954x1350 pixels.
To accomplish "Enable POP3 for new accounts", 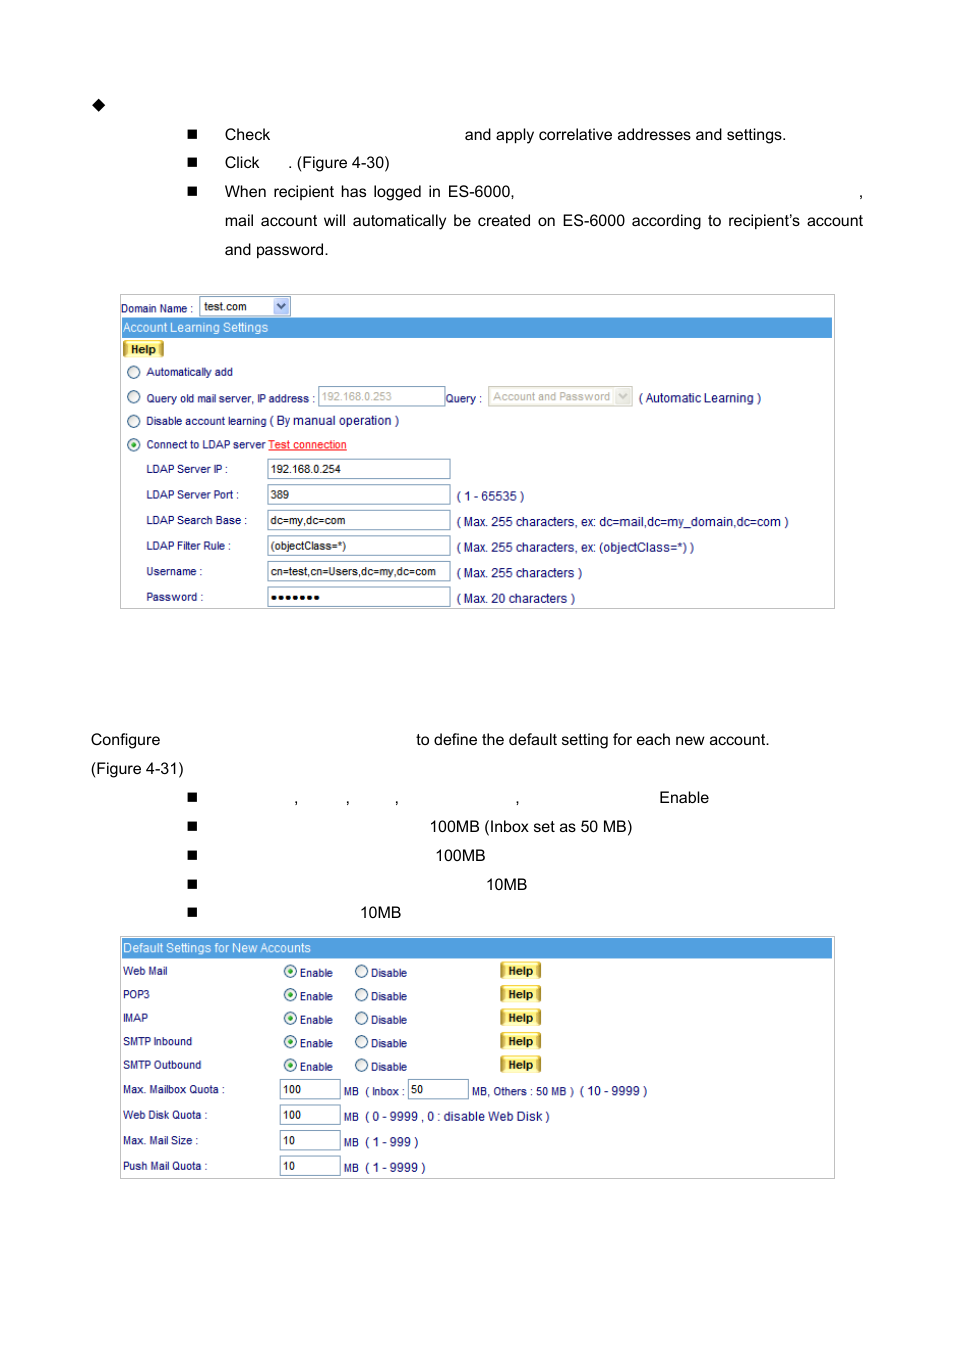I will pyautogui.click(x=290, y=995).
